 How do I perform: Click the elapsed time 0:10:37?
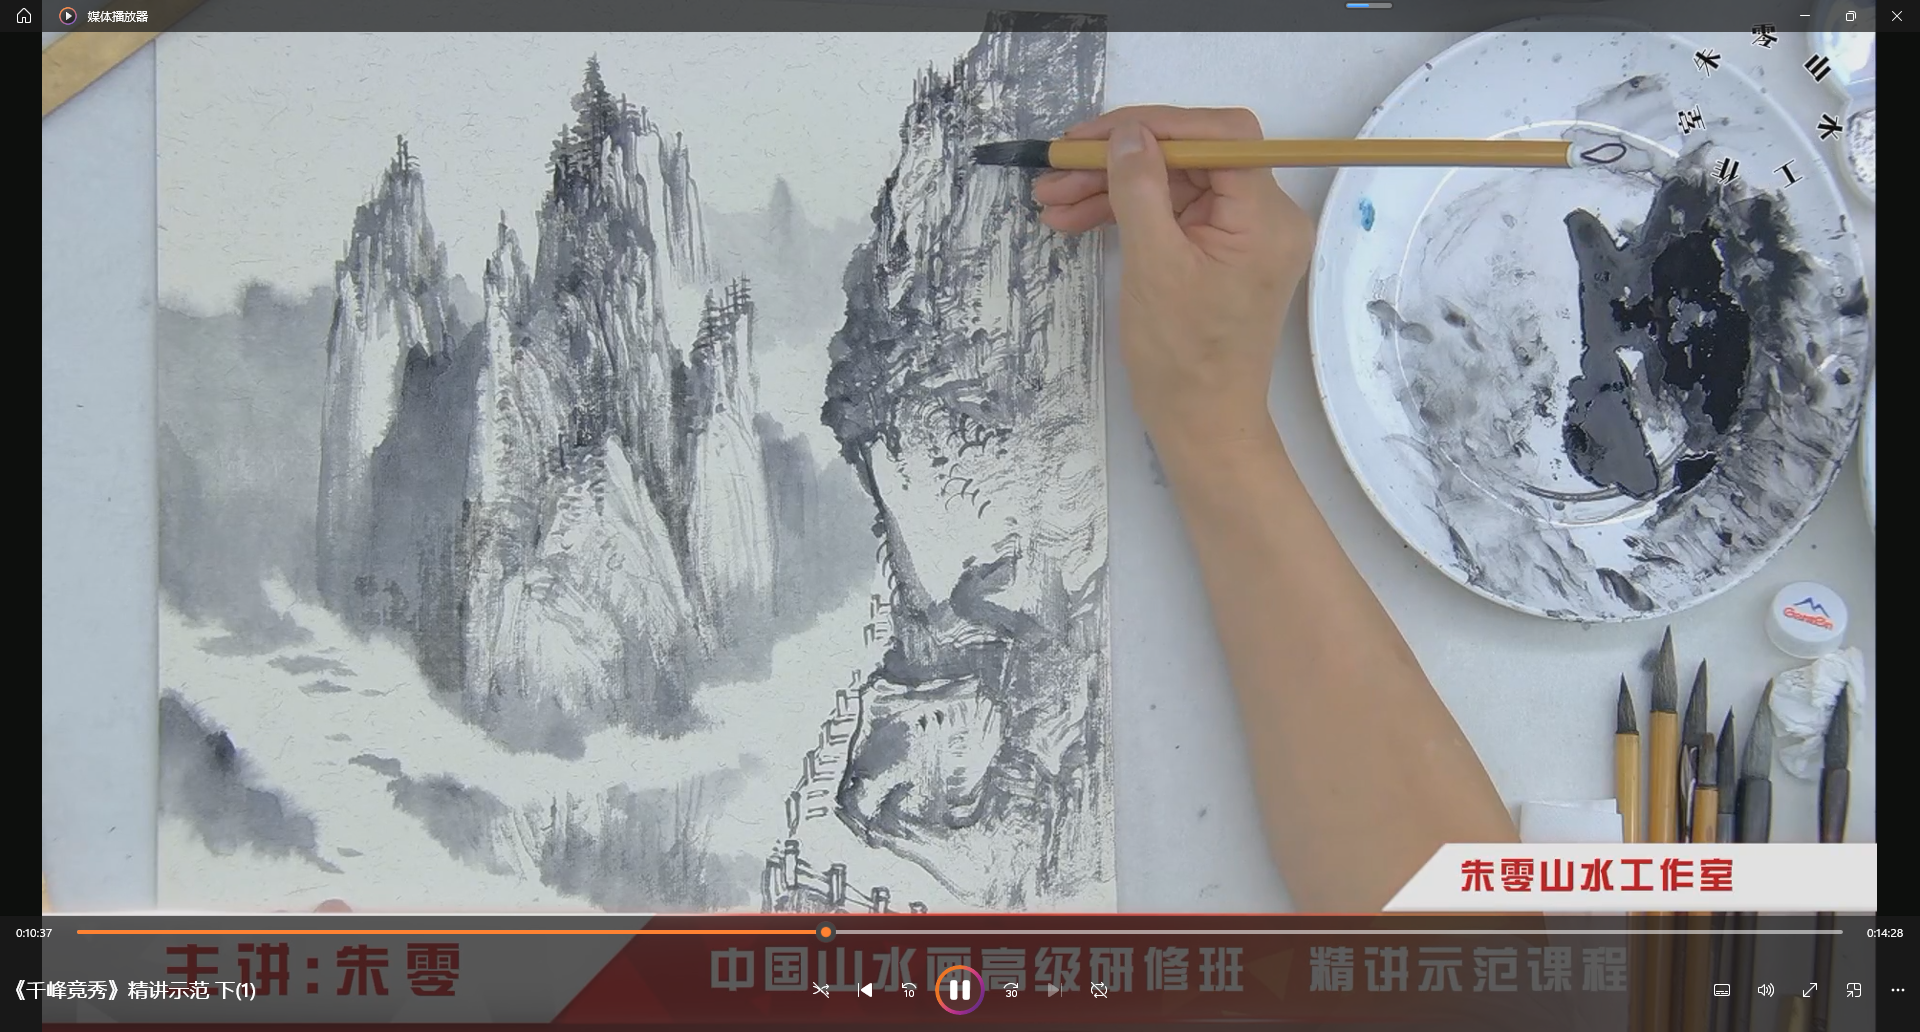pyautogui.click(x=34, y=933)
